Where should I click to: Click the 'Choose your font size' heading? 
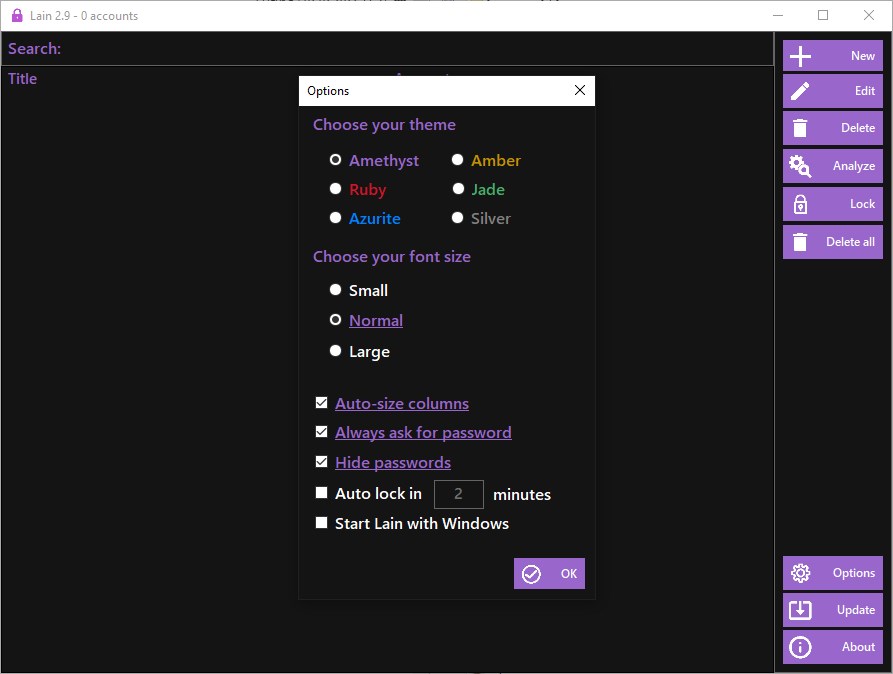[392, 257]
